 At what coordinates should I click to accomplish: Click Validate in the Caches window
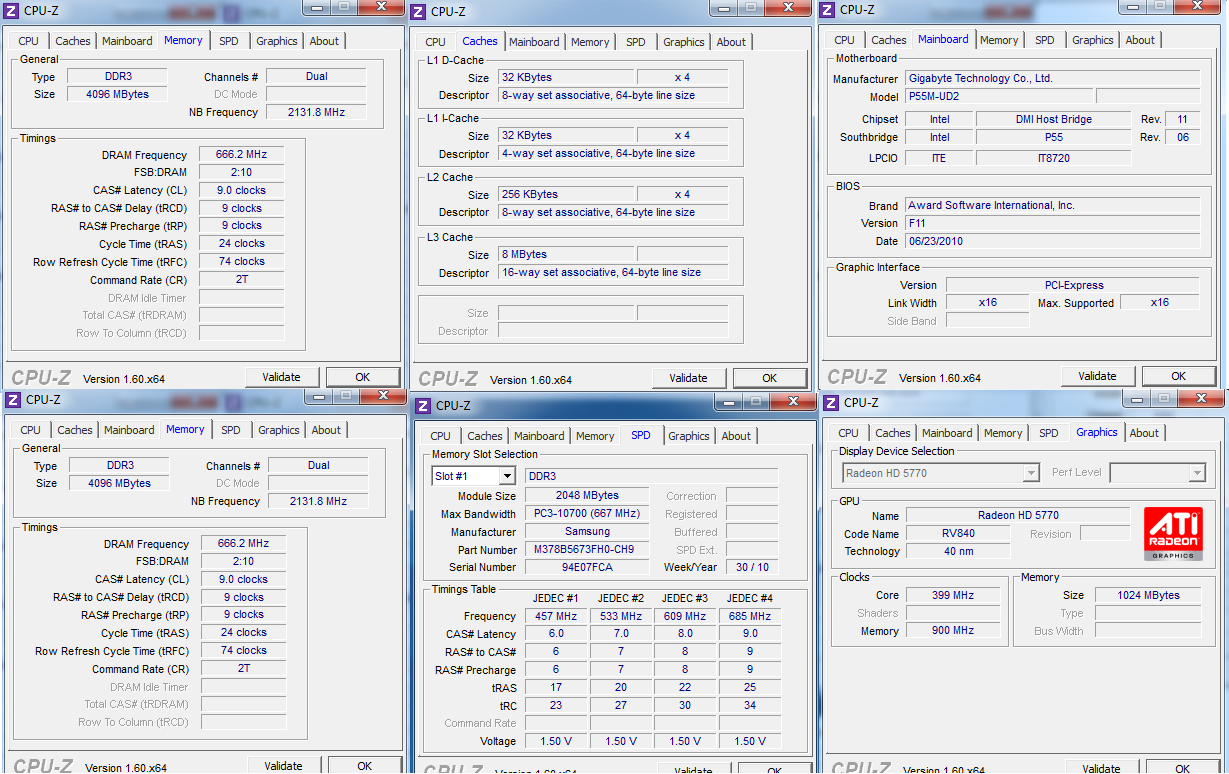point(688,378)
